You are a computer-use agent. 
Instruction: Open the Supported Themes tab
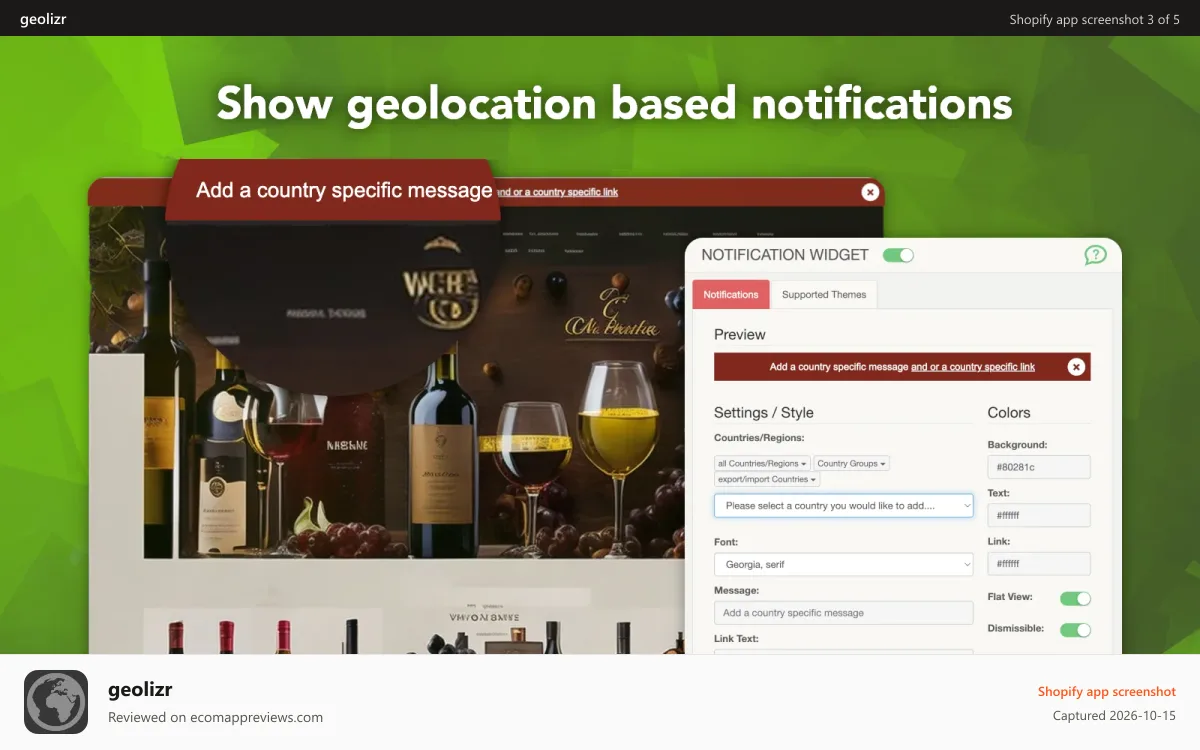(824, 295)
